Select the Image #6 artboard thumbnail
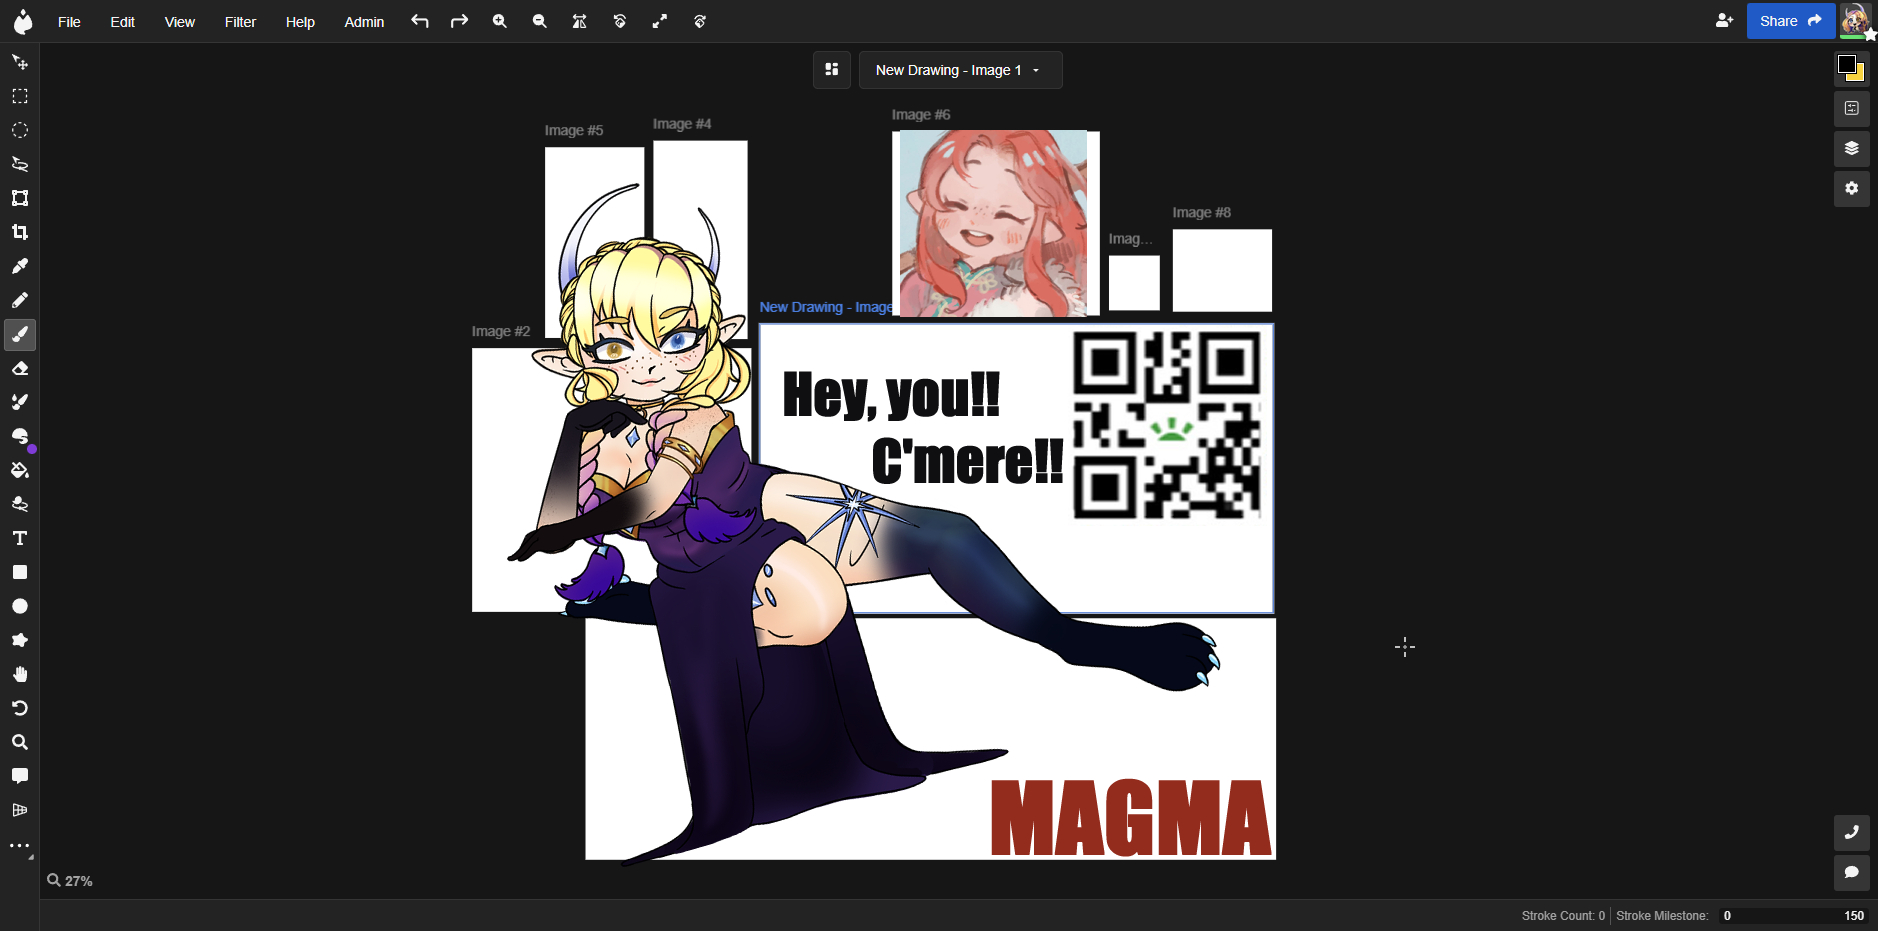 point(994,223)
